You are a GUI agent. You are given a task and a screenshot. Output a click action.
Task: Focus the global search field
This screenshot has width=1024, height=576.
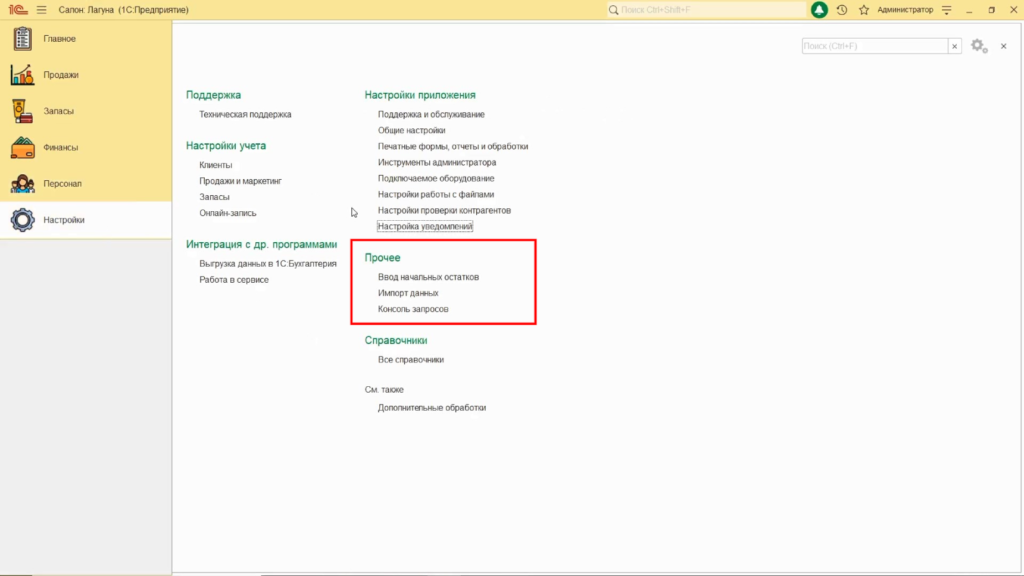click(x=707, y=10)
